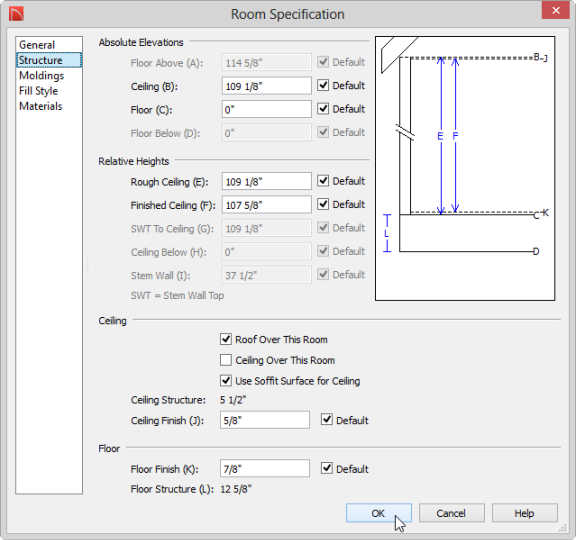Click the Ceiling (B) elevation field
Image resolution: width=576 pixels, height=540 pixels.
[x=267, y=86]
